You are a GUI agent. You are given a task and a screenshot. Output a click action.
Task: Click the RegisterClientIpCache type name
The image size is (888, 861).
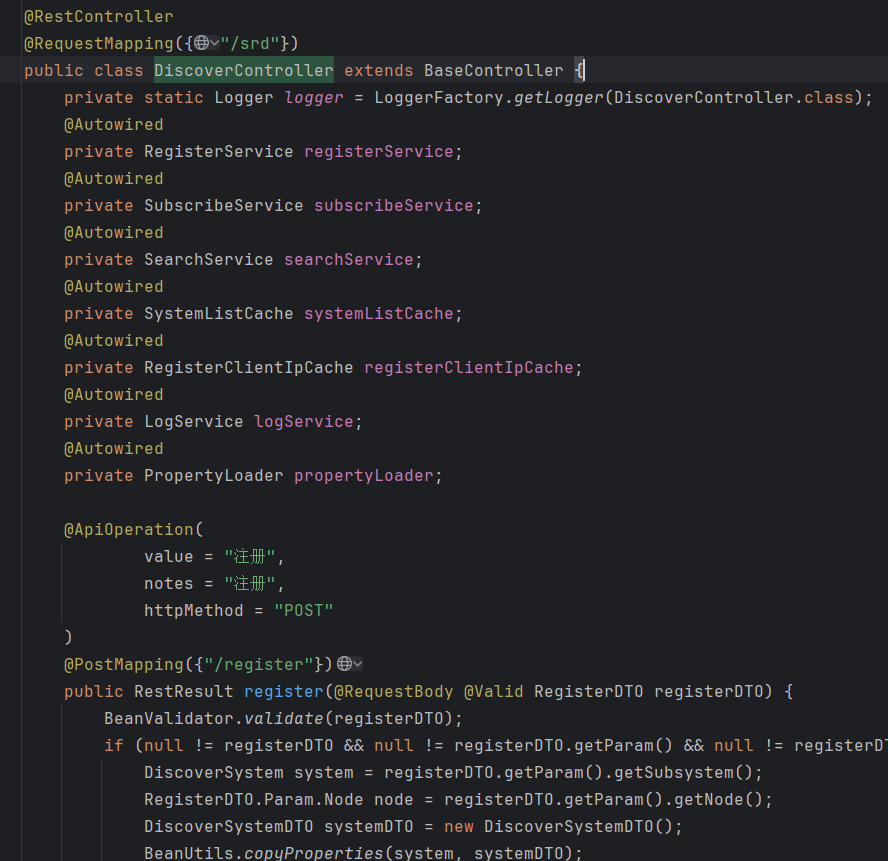point(249,368)
